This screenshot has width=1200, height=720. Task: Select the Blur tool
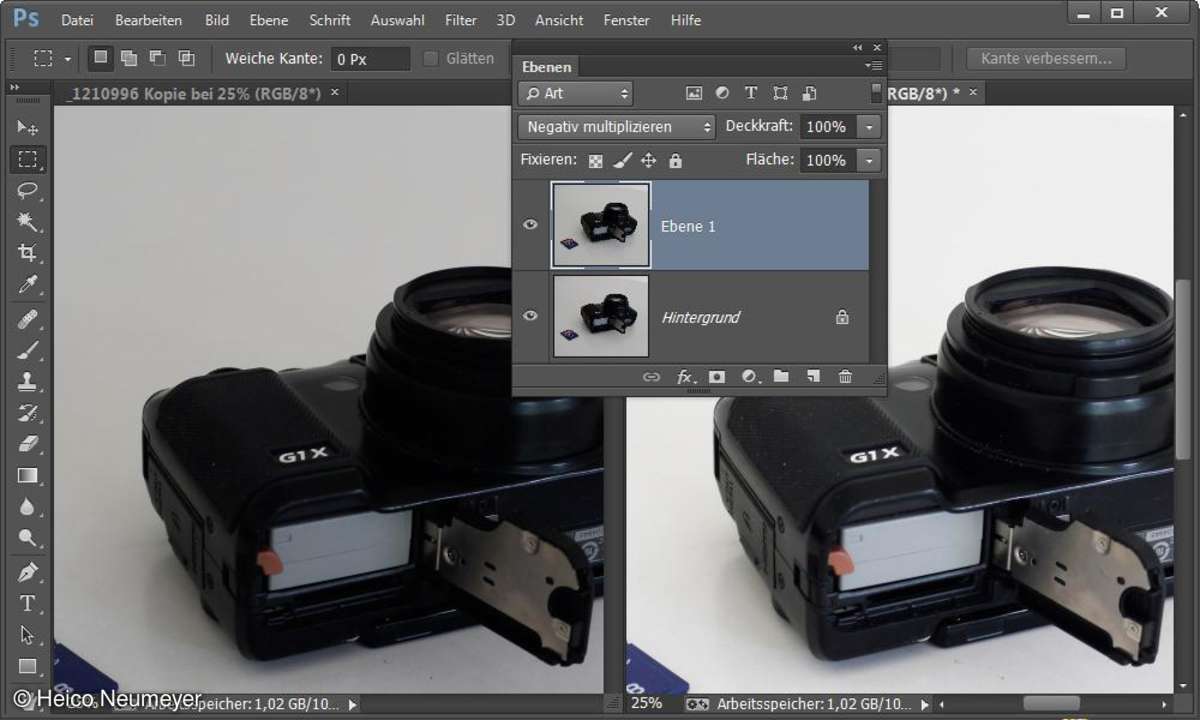(x=28, y=507)
